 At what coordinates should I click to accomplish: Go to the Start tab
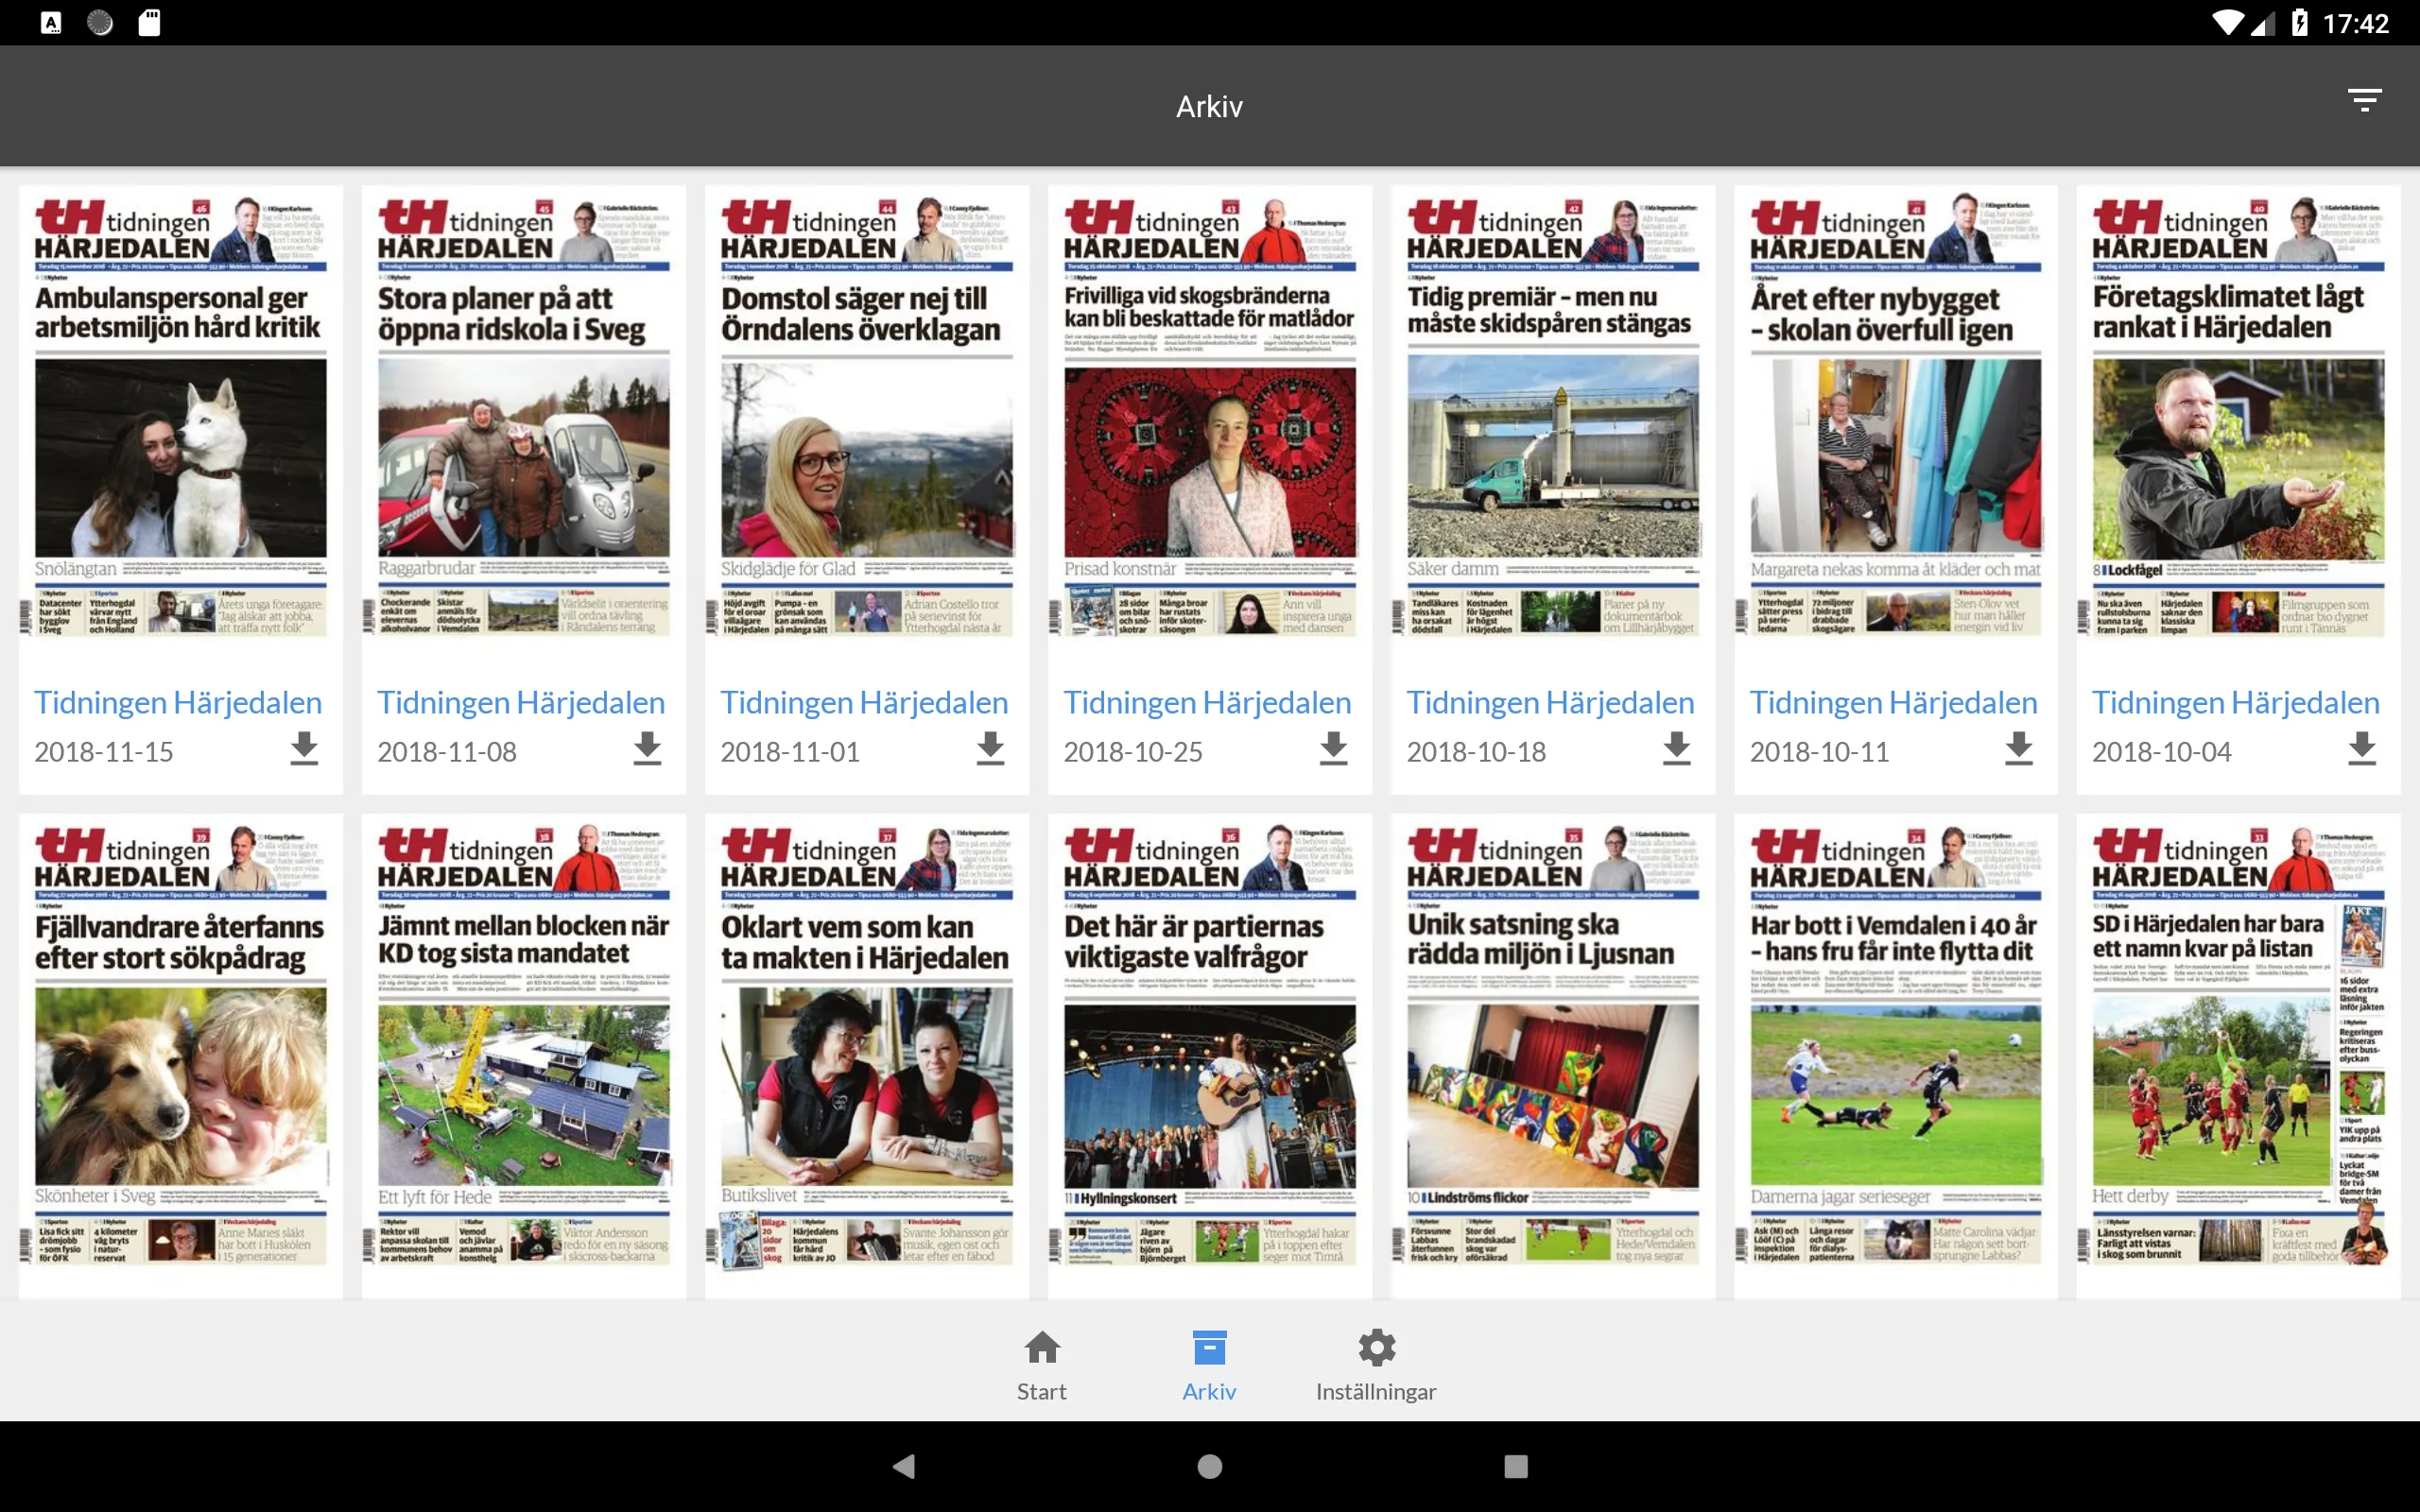click(1042, 1365)
